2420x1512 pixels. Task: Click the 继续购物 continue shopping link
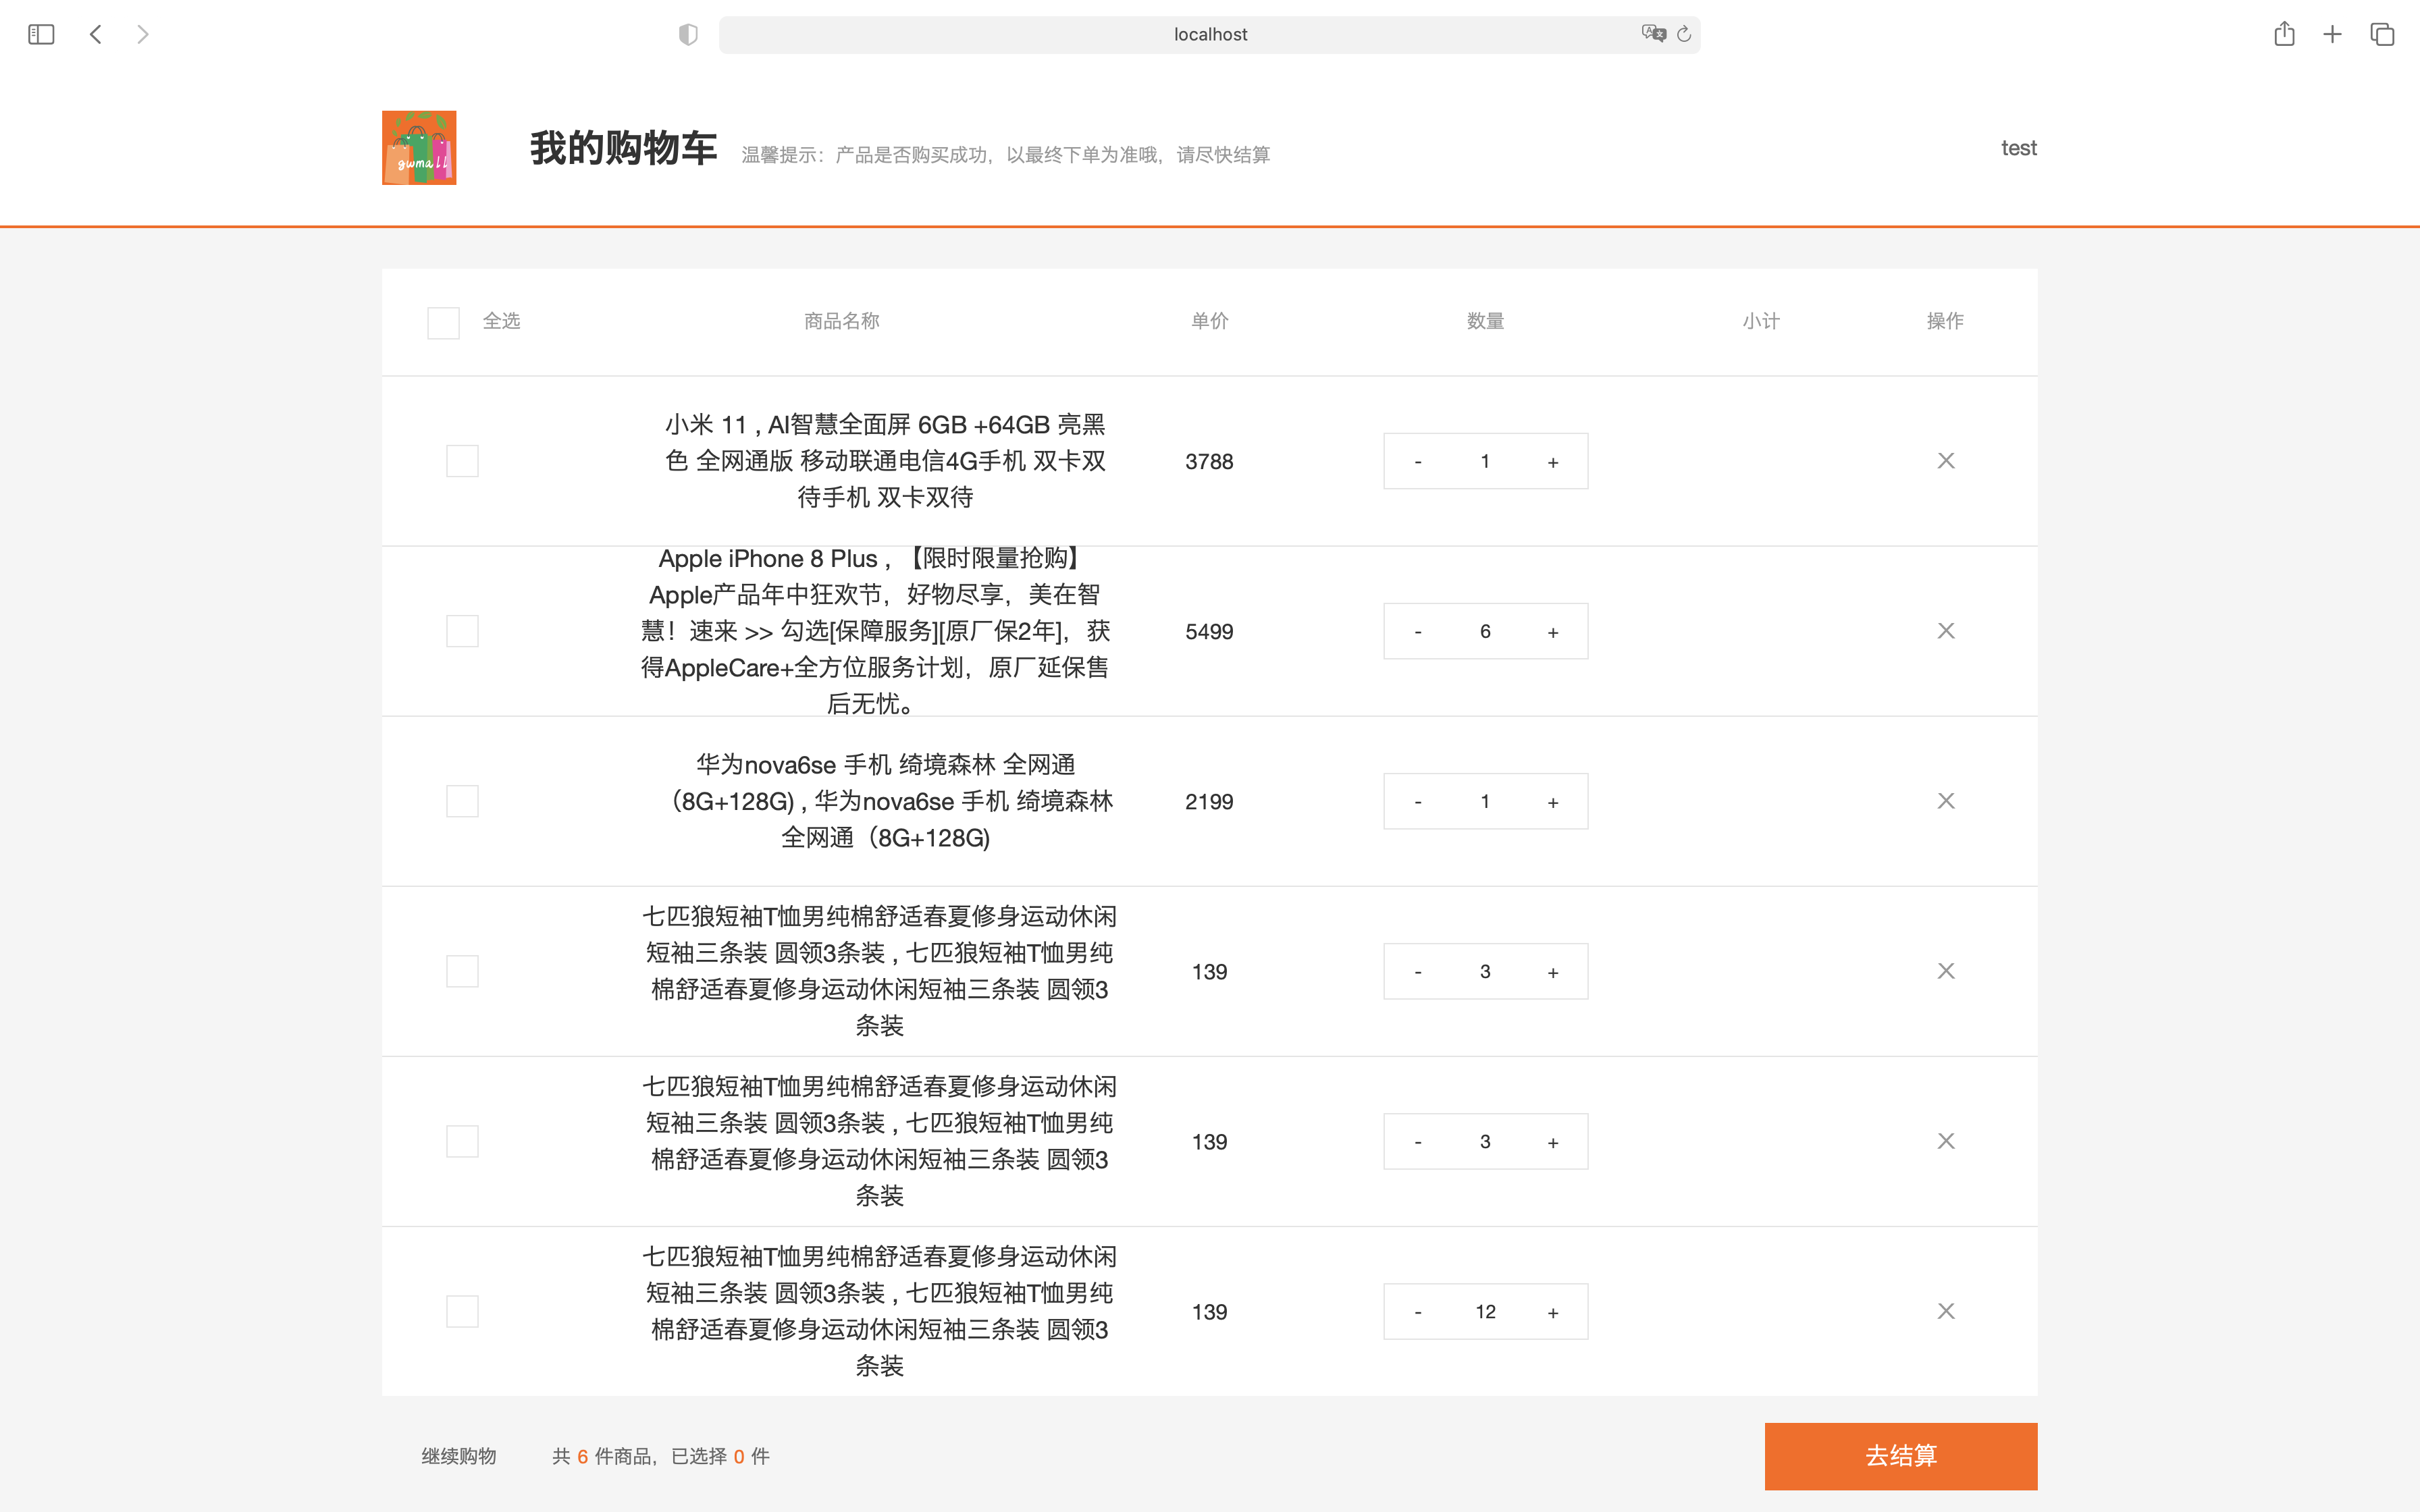pos(459,1456)
